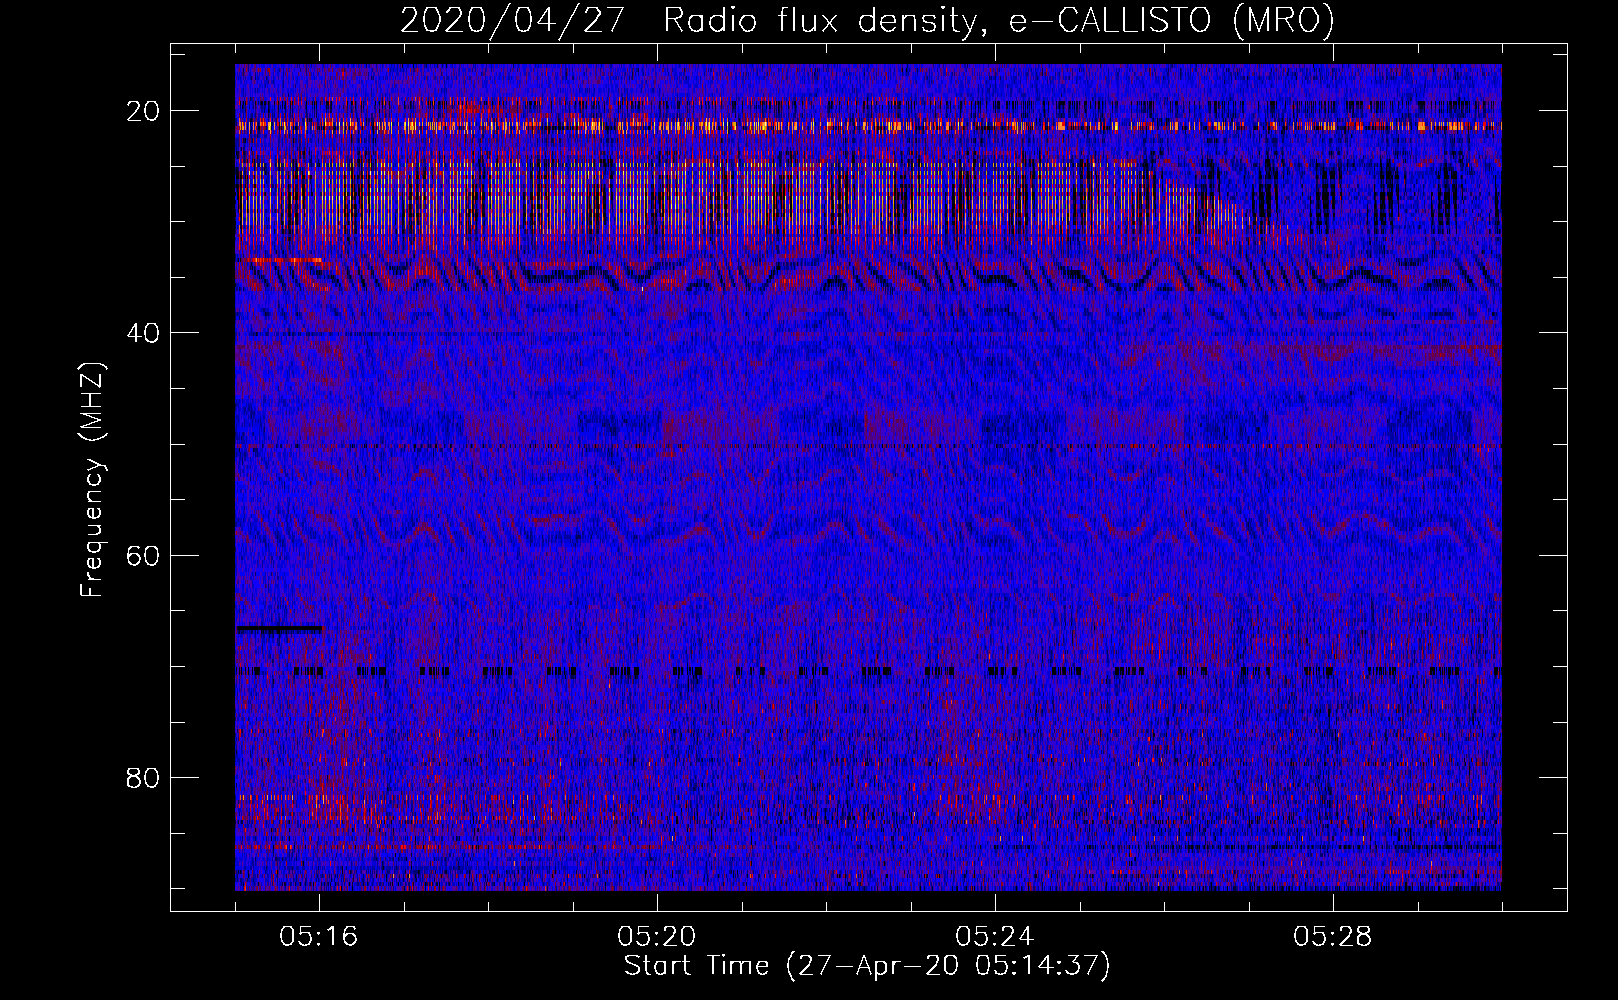Click the 'Start Time (27-Apr-20 05:14:37)' label
Viewport: 1618px width, 1000px height.
click(x=867, y=966)
